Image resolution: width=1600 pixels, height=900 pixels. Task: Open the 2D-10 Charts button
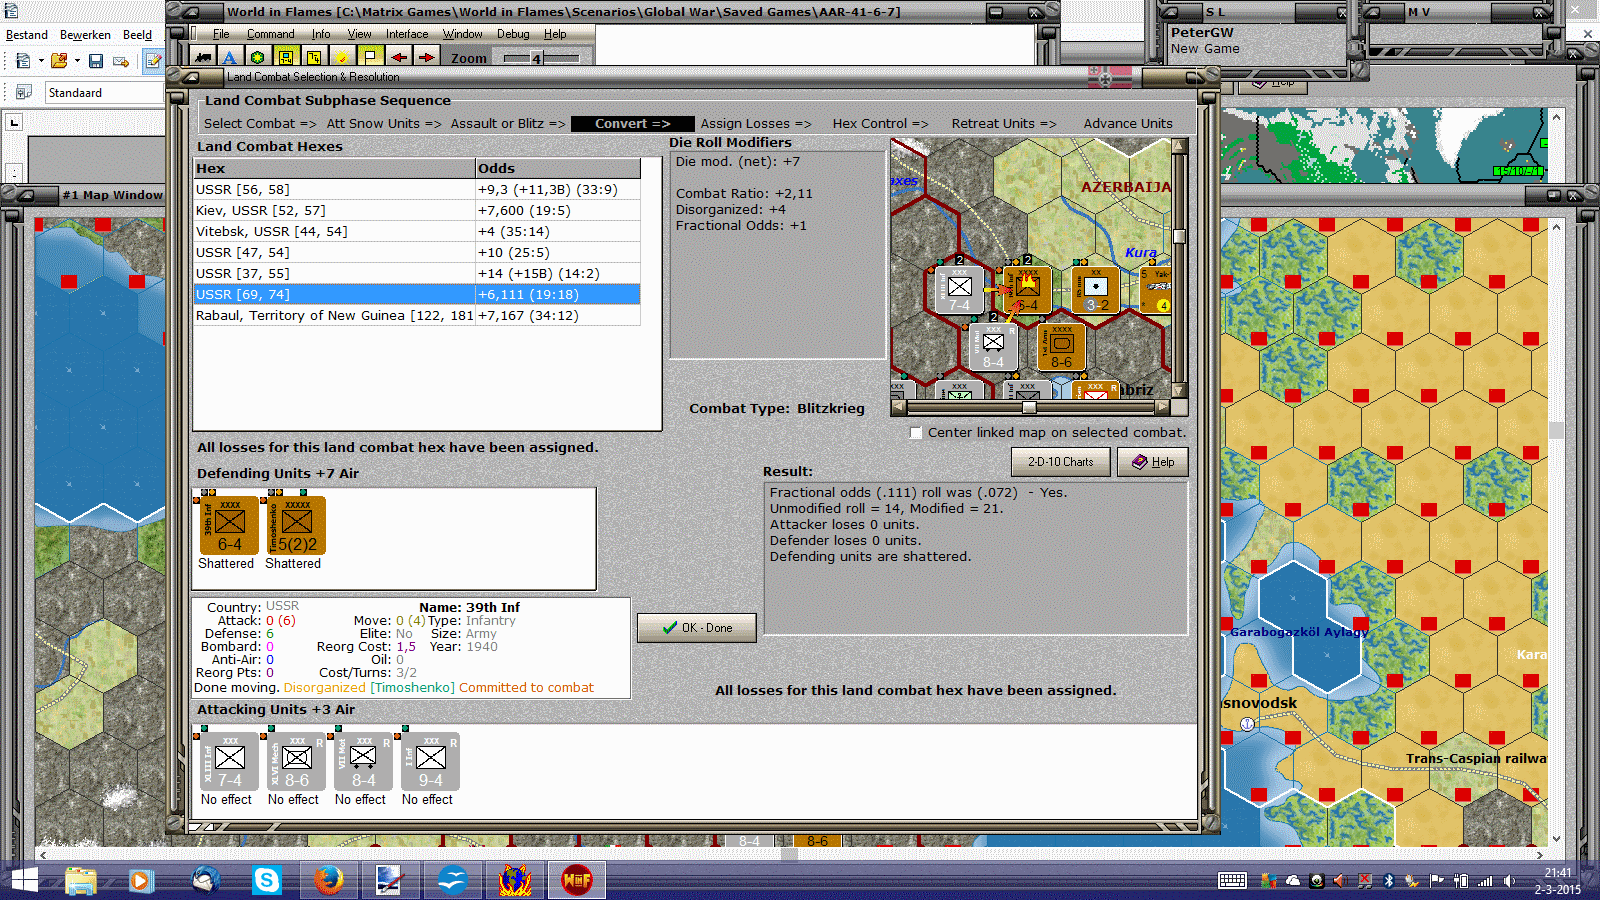point(1061,462)
